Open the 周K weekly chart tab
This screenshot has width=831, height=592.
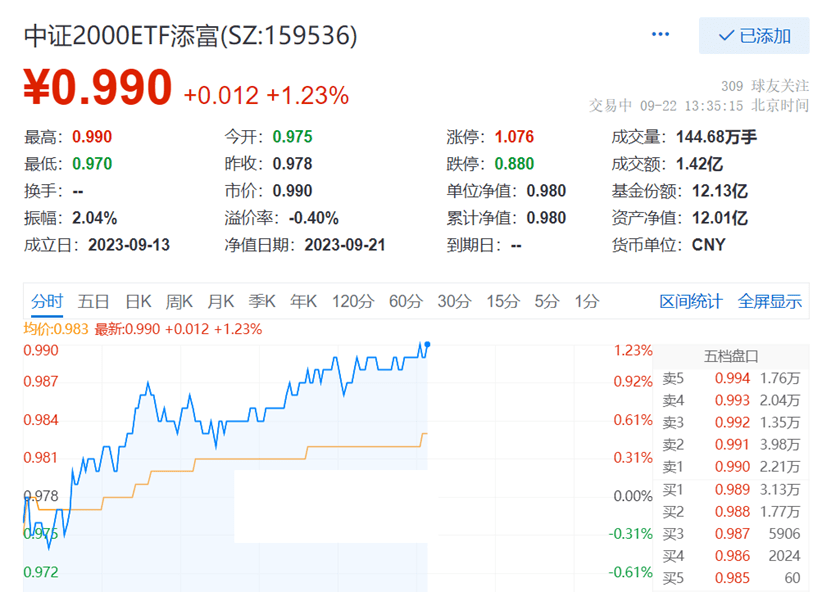tap(179, 301)
